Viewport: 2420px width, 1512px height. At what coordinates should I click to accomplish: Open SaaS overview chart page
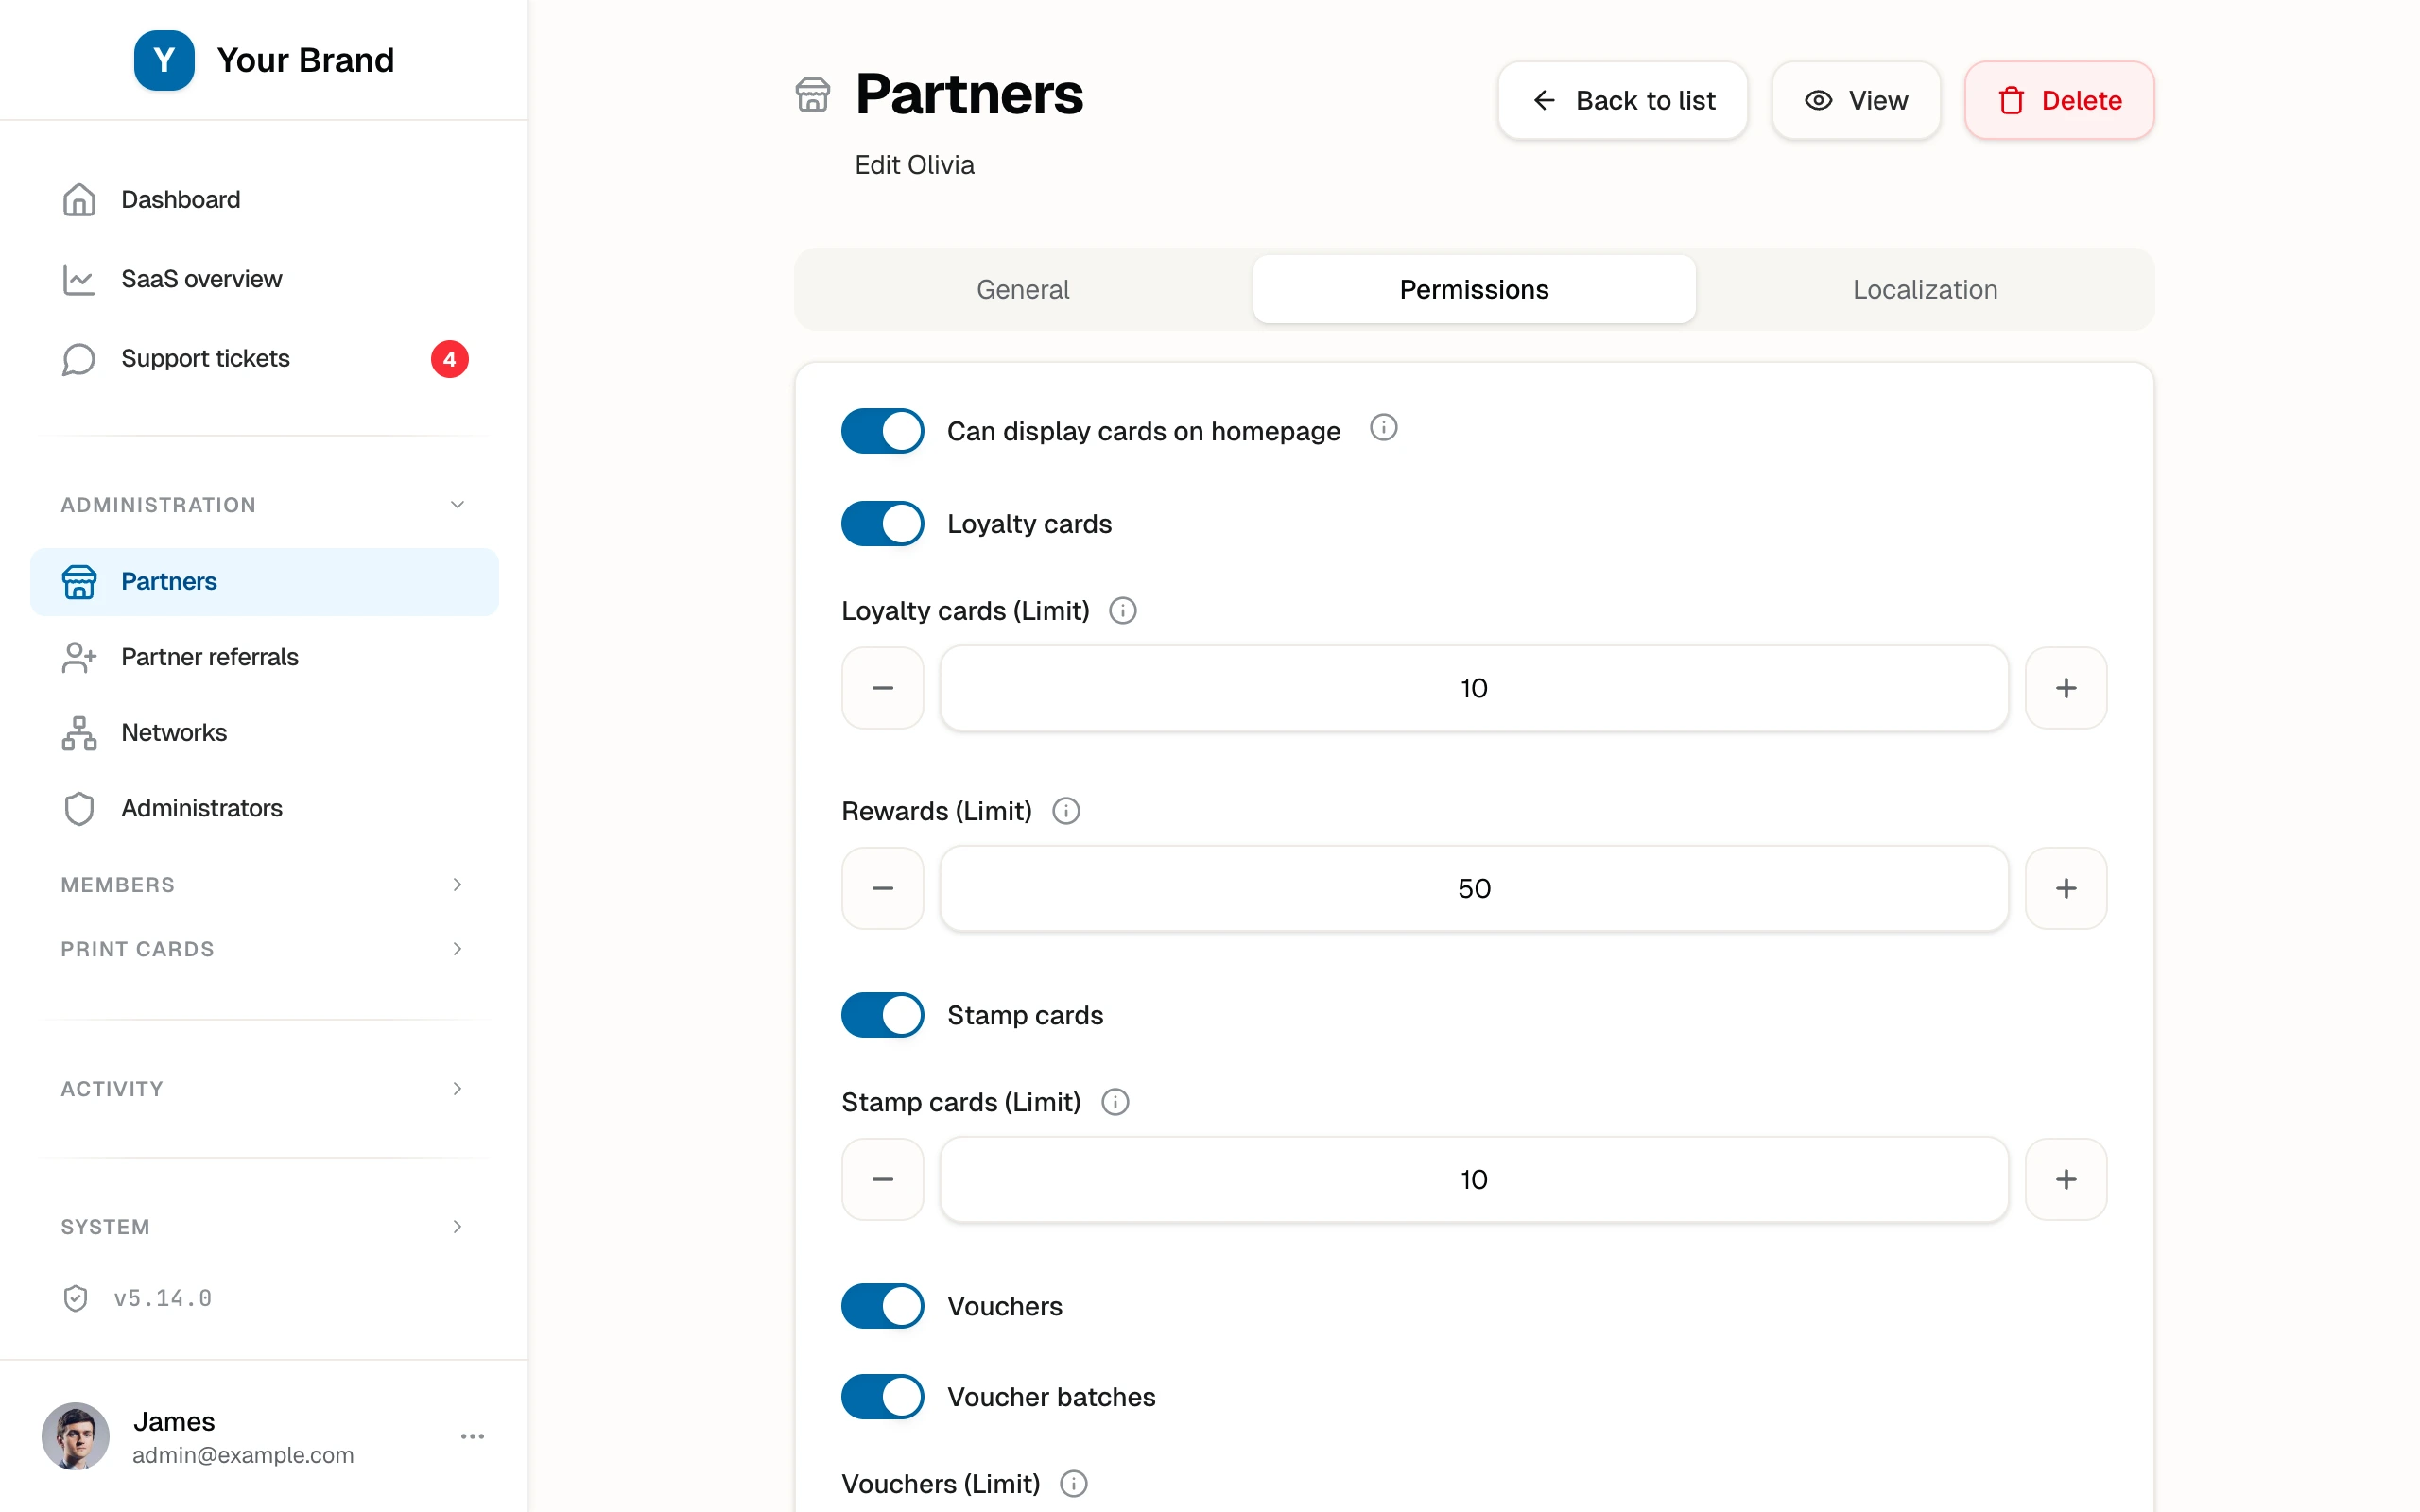[264, 279]
